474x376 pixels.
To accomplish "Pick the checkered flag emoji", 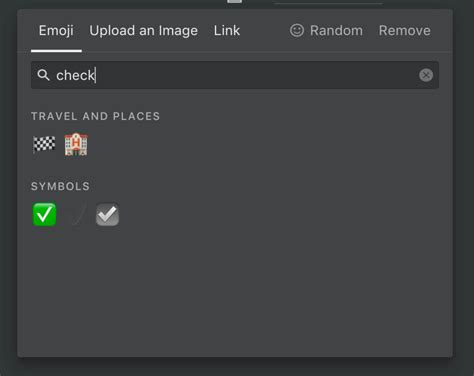I will coord(44,144).
